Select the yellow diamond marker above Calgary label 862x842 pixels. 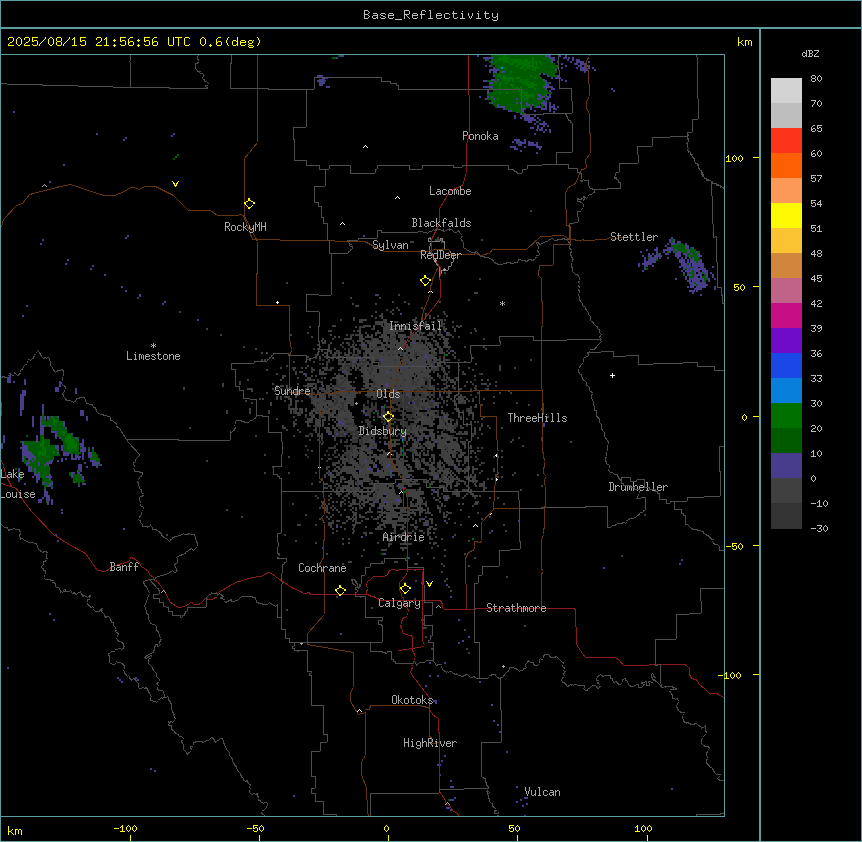pyautogui.click(x=405, y=589)
